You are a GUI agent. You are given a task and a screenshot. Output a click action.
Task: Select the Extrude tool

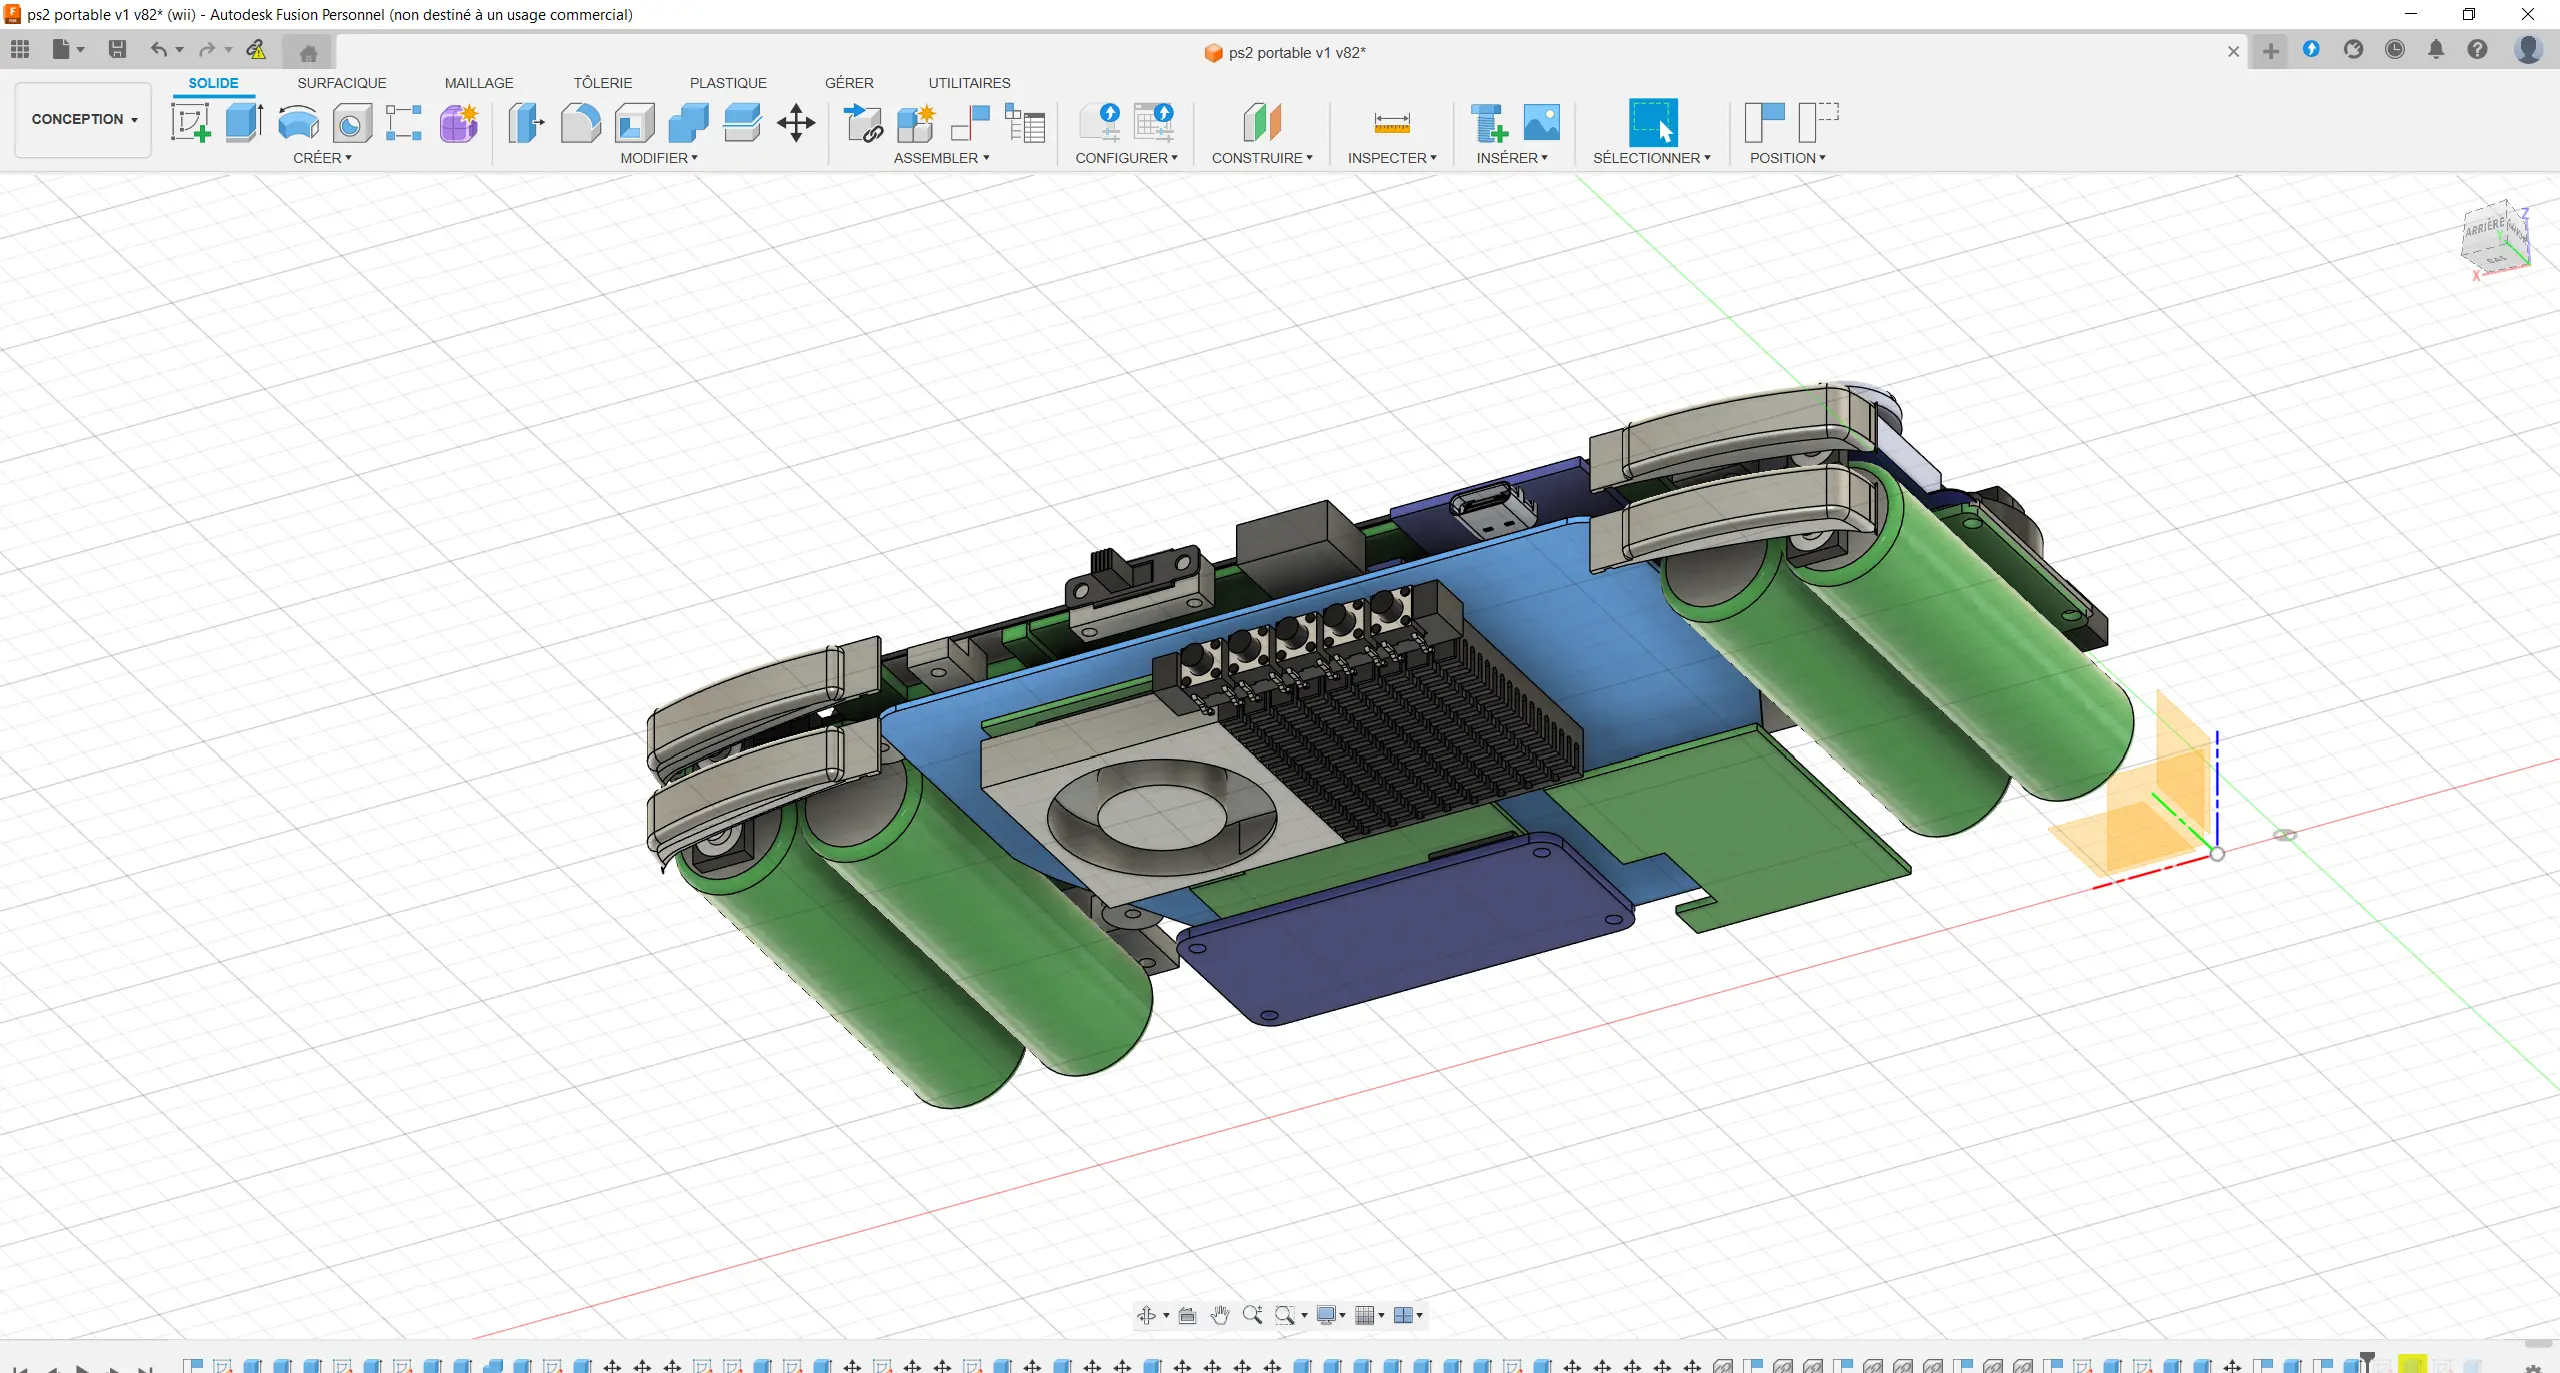(x=244, y=124)
